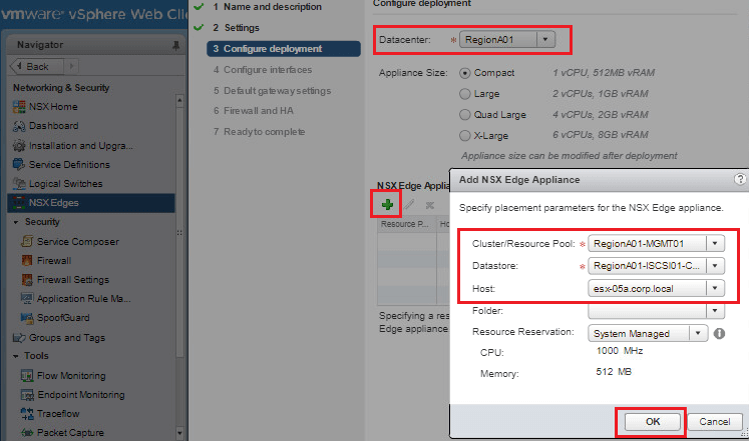Click the pencil edit appliance icon

pos(409,205)
